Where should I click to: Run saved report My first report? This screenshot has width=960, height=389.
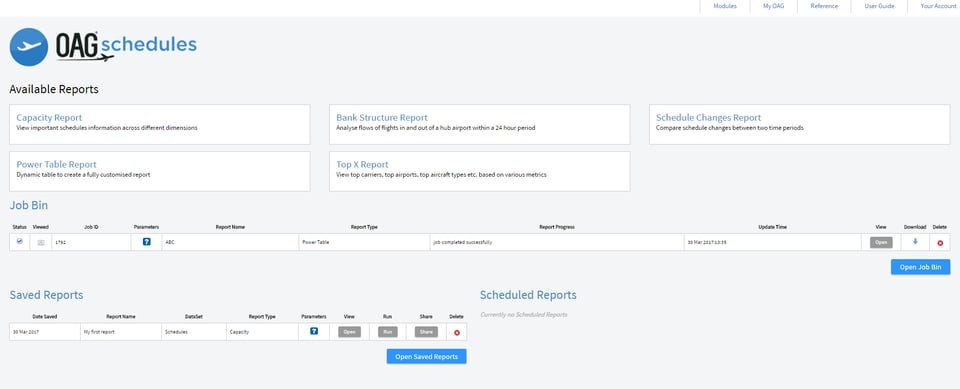[388, 332]
